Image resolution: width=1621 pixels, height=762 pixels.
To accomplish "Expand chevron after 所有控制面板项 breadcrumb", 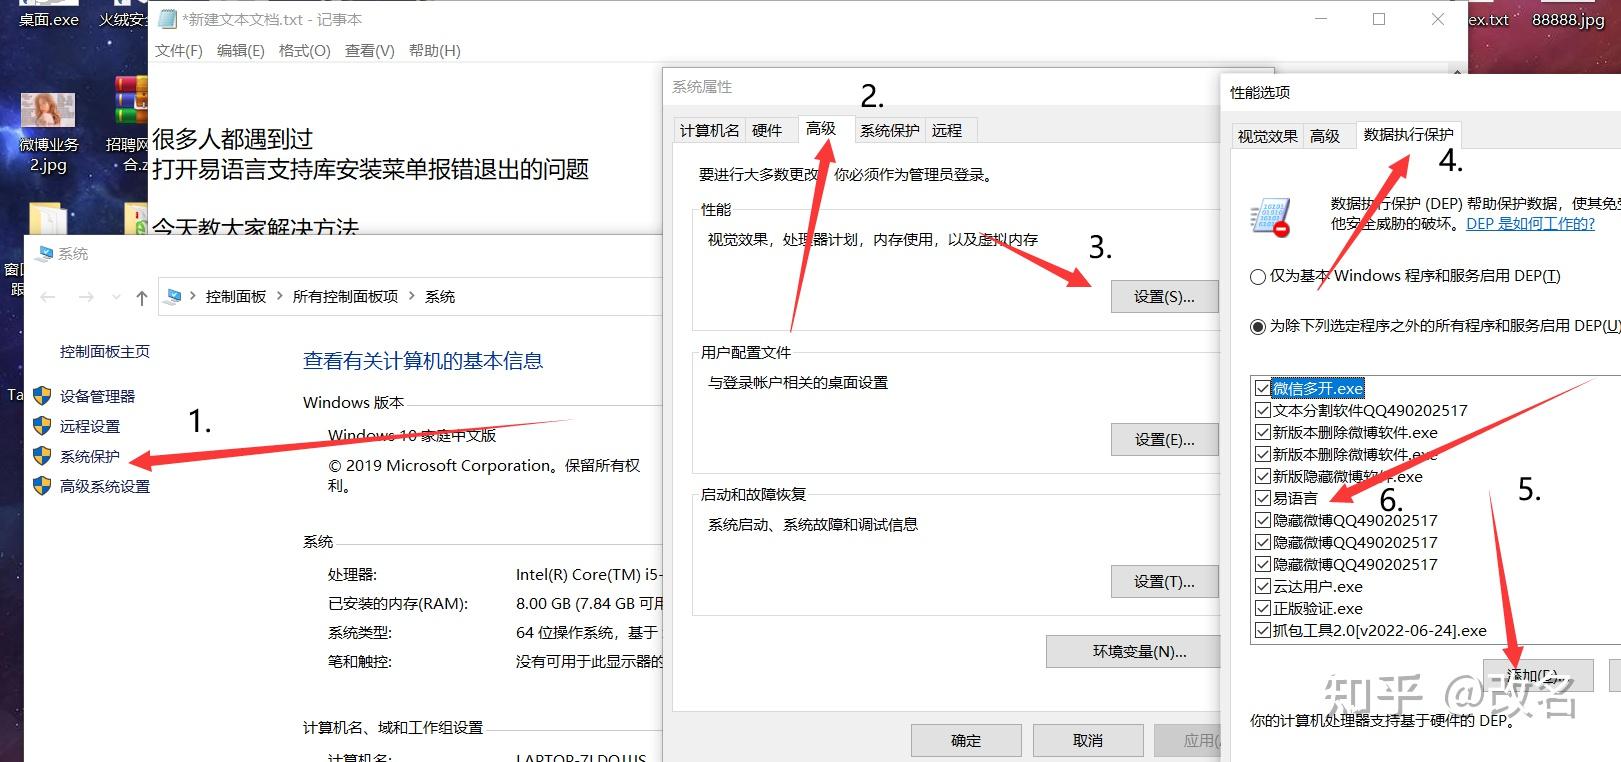I will (x=412, y=296).
